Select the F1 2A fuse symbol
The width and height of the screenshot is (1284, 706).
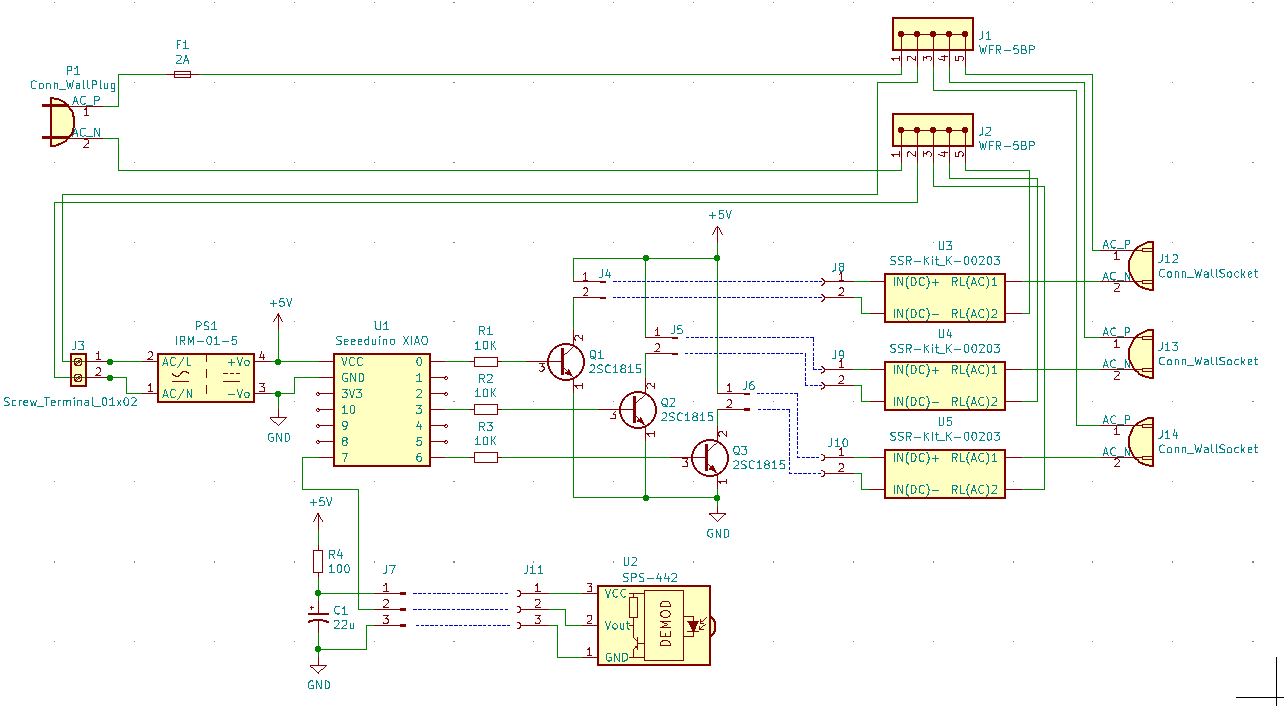(181, 74)
